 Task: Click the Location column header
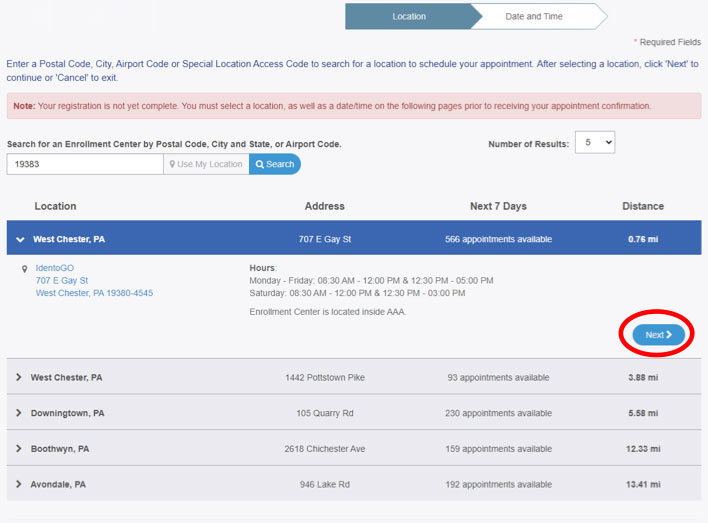pyautogui.click(x=55, y=206)
